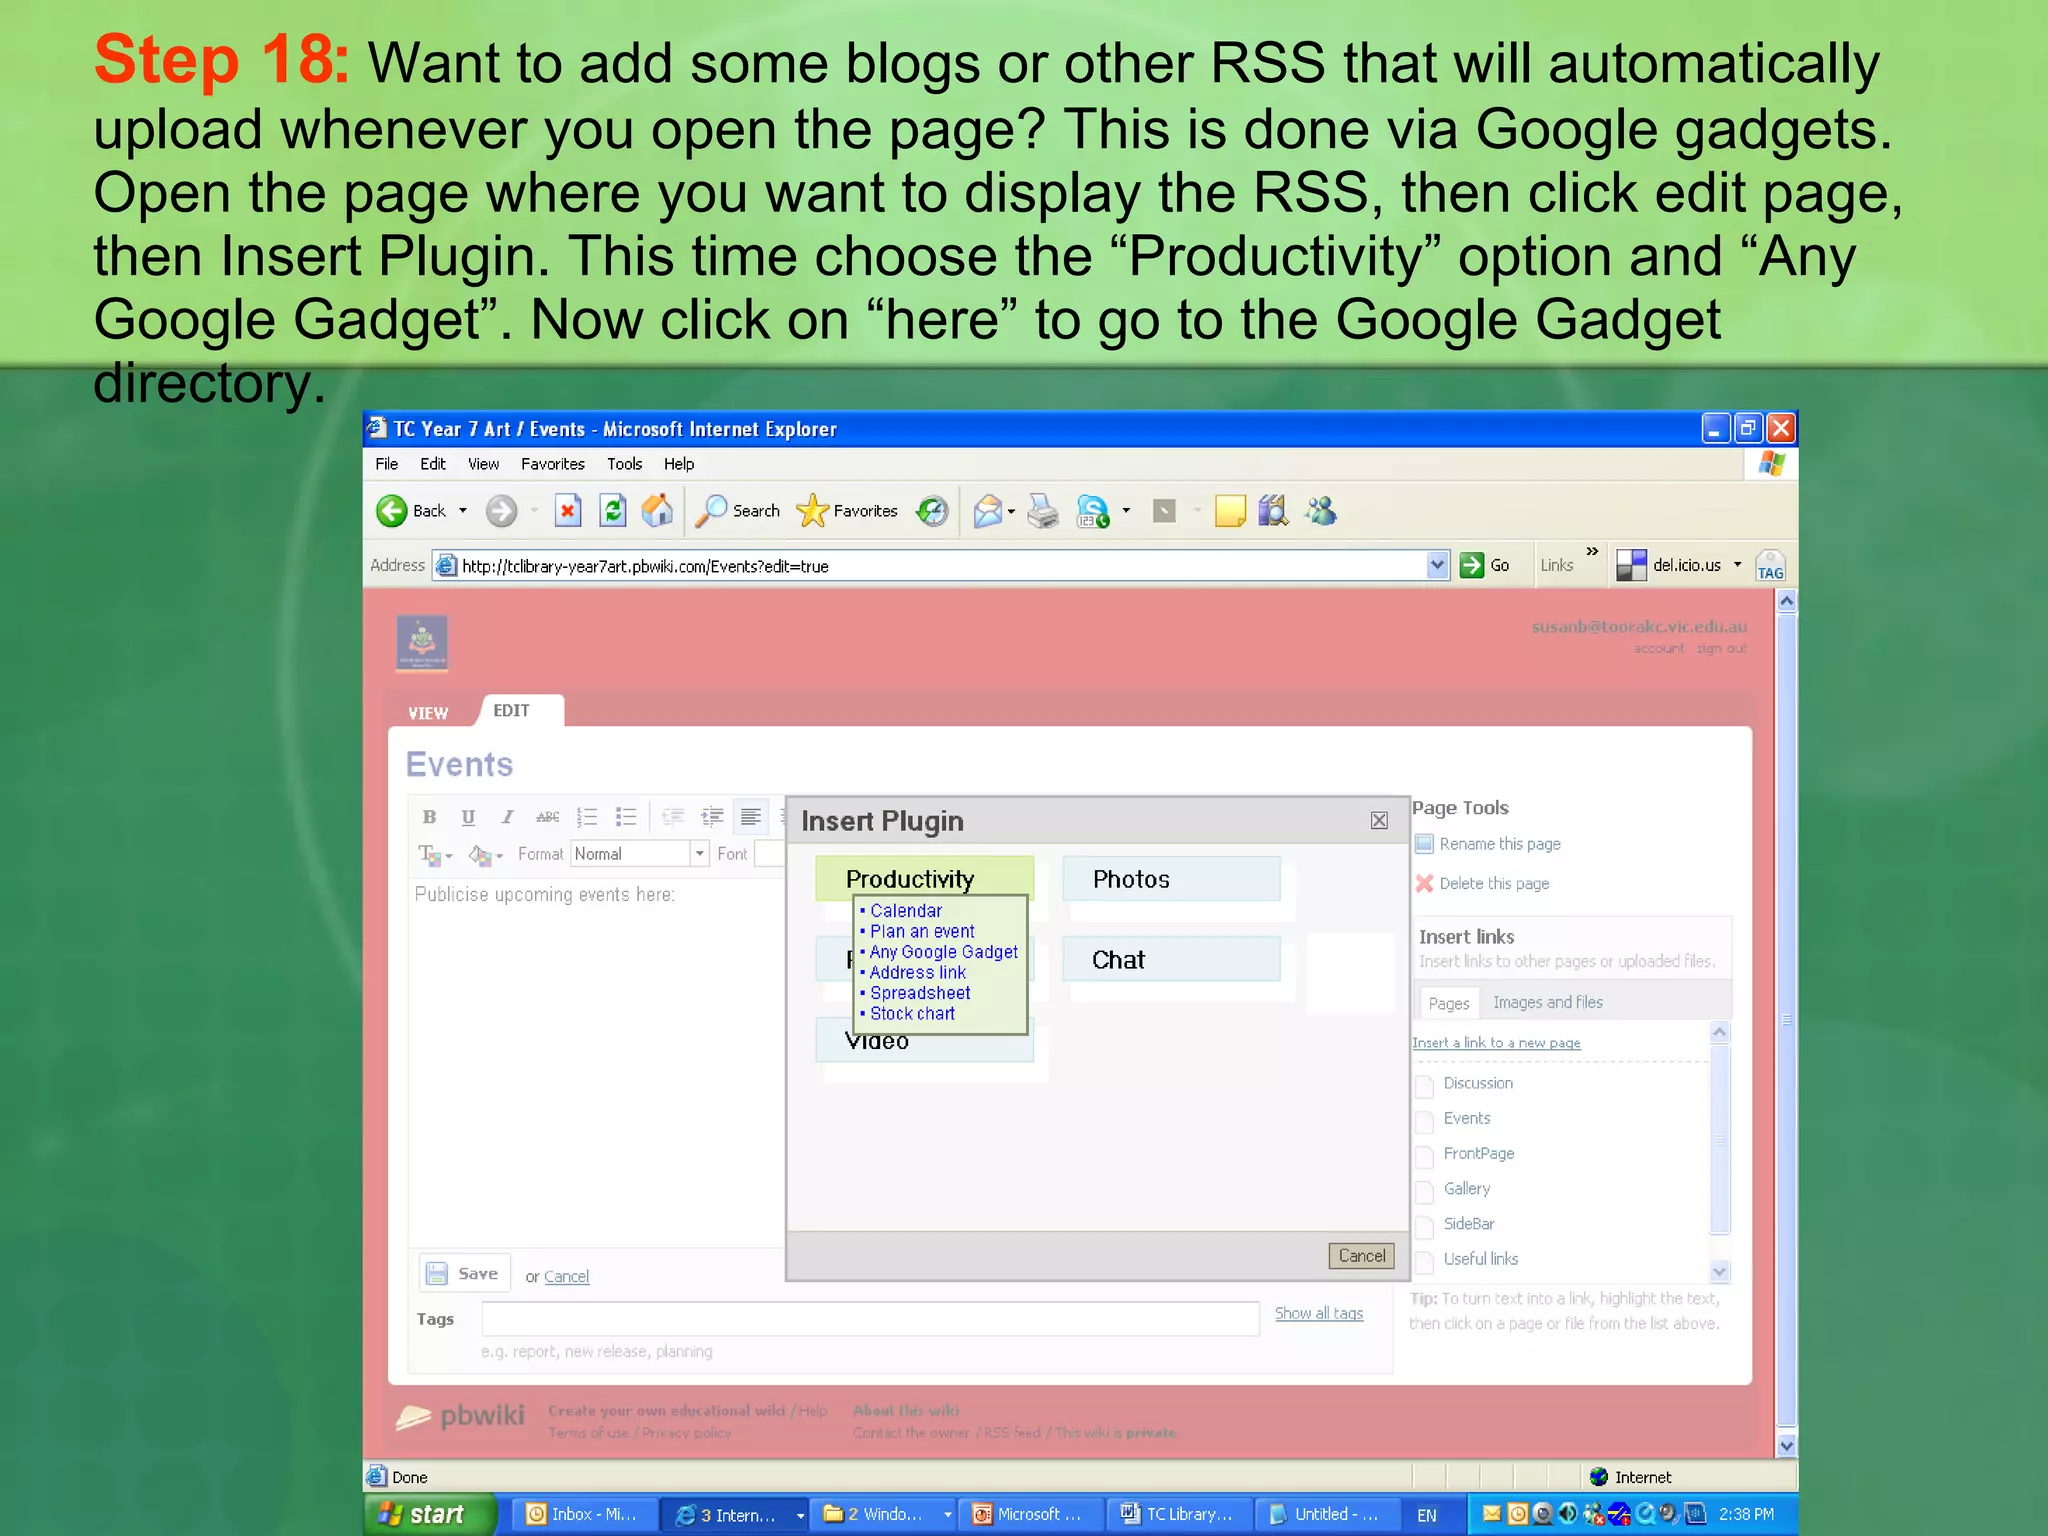Select the Photos plugin category

(1171, 878)
